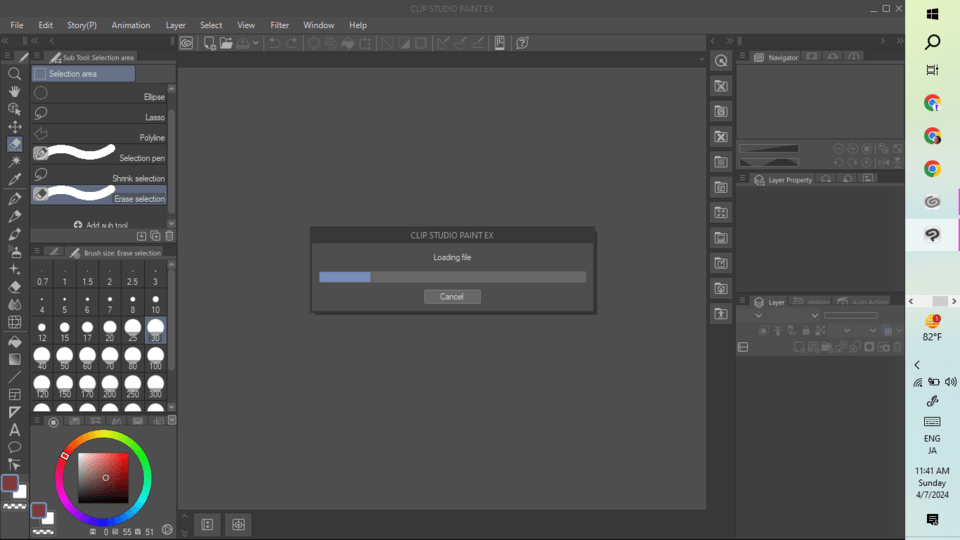Choose the Ellipse selection sub tool

tap(99, 94)
